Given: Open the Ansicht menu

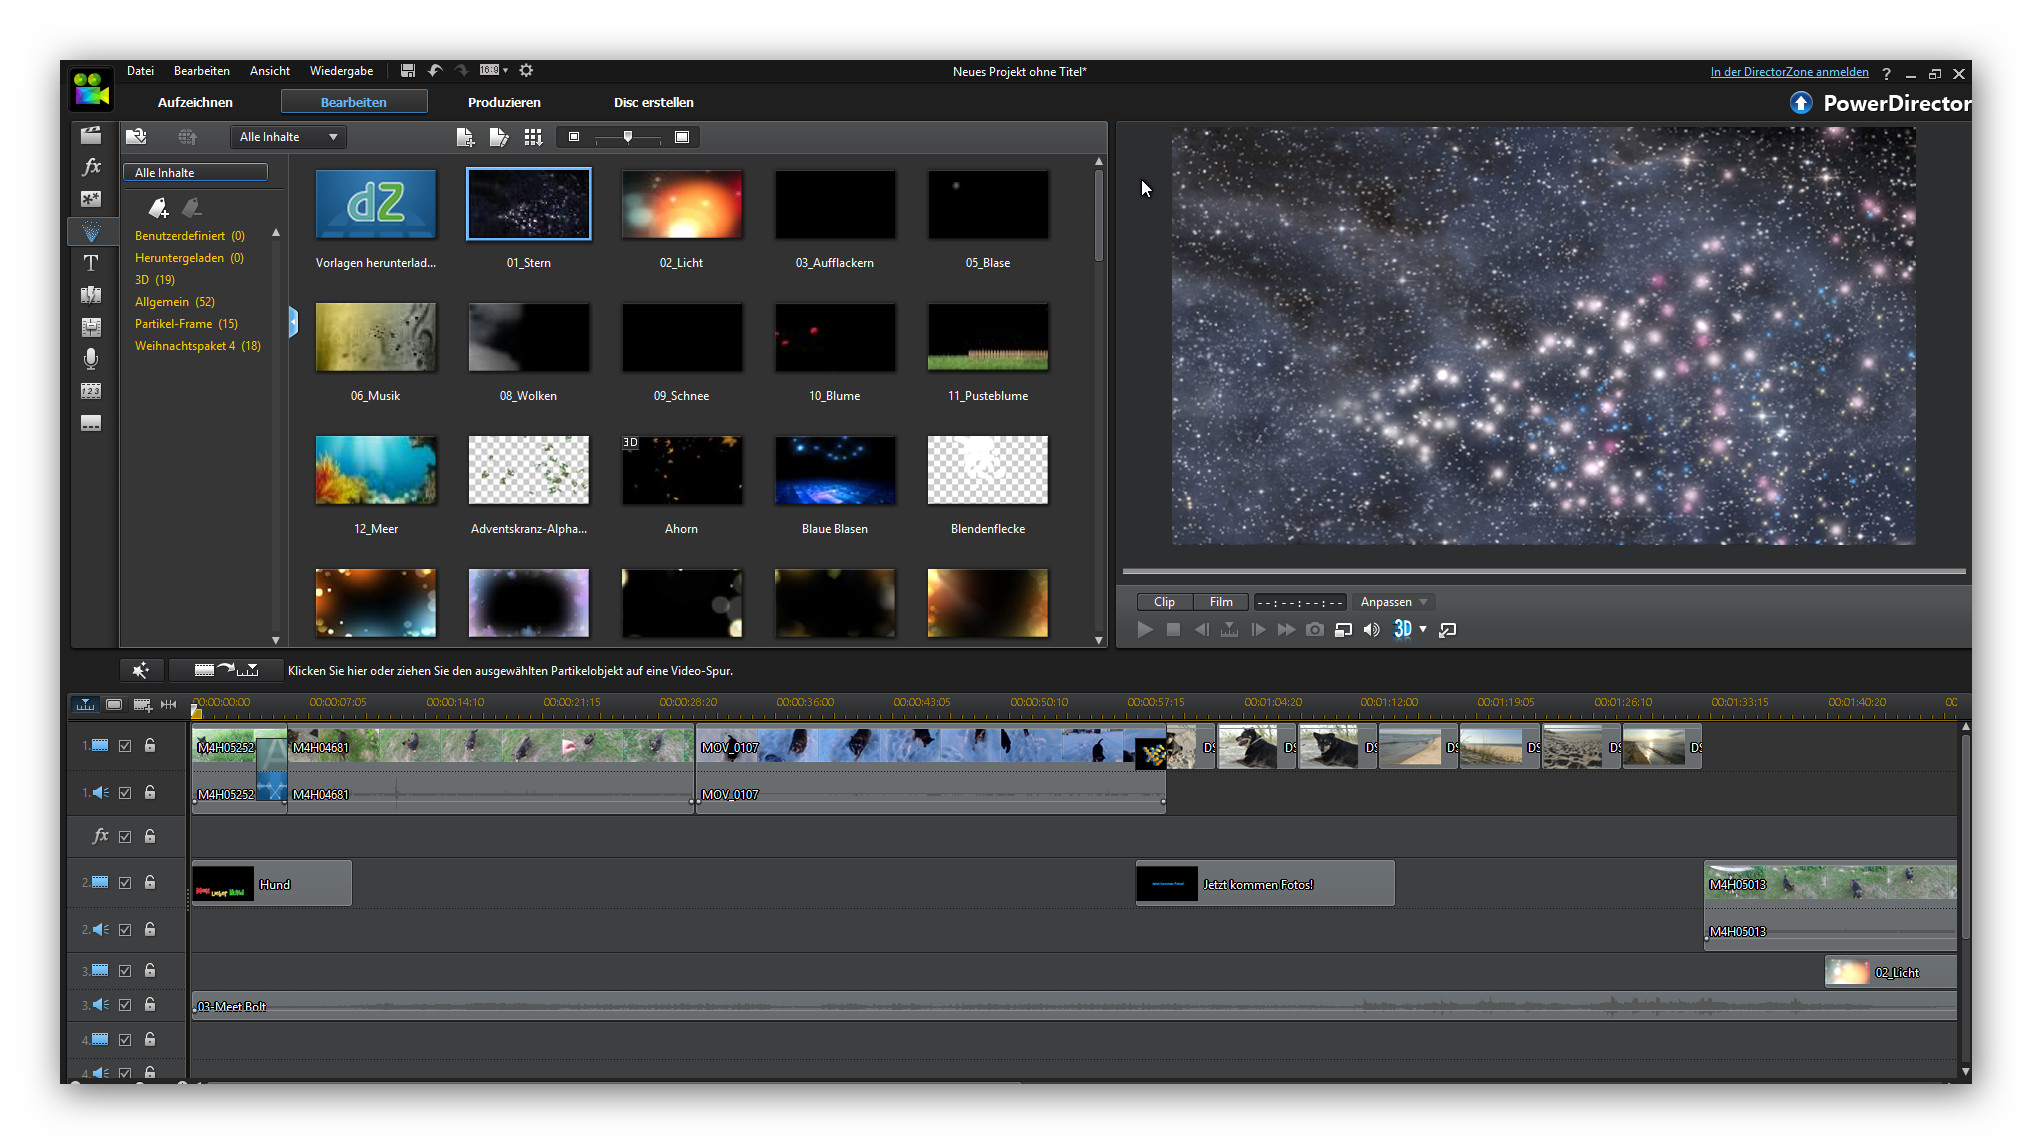Looking at the screenshot, I should [270, 71].
